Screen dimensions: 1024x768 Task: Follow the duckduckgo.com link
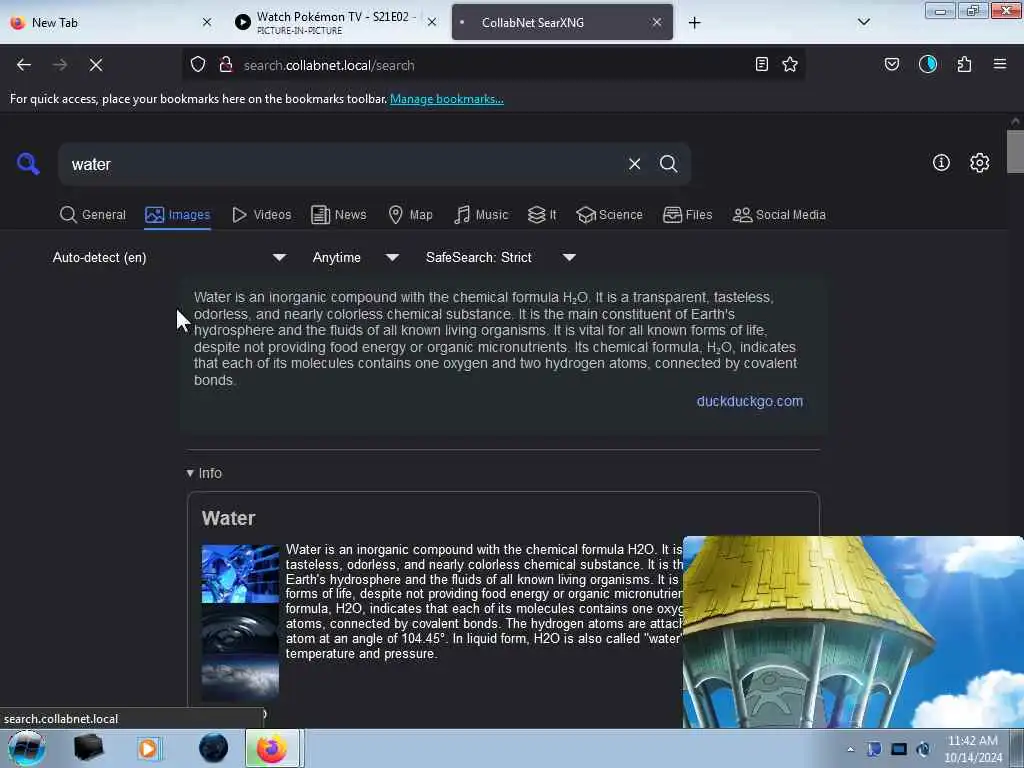tap(750, 401)
